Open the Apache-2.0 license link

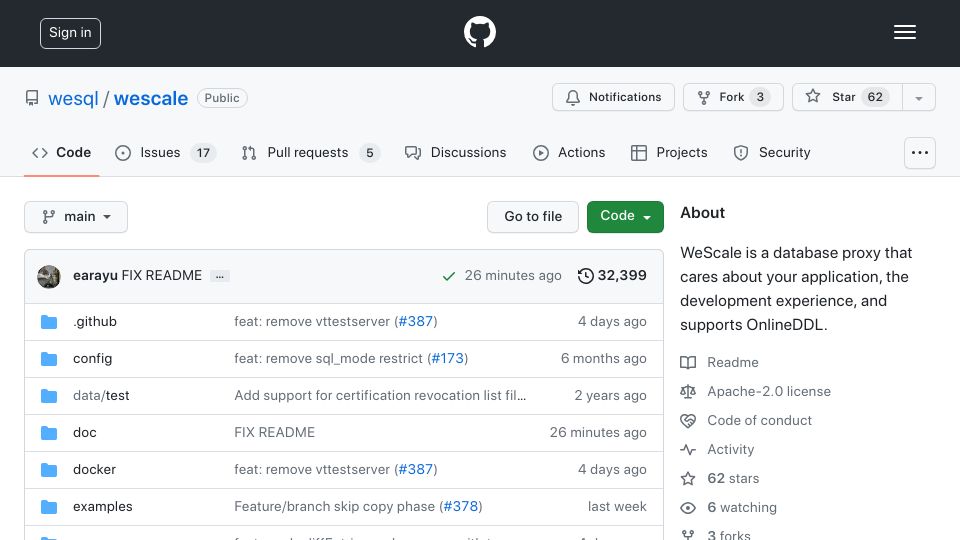point(769,391)
